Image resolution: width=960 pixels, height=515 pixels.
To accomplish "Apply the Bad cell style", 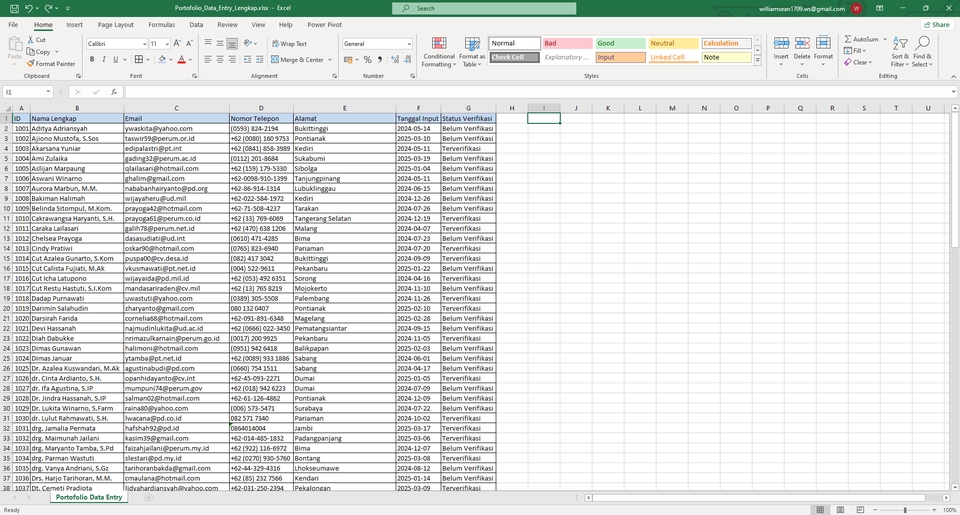I will (567, 43).
